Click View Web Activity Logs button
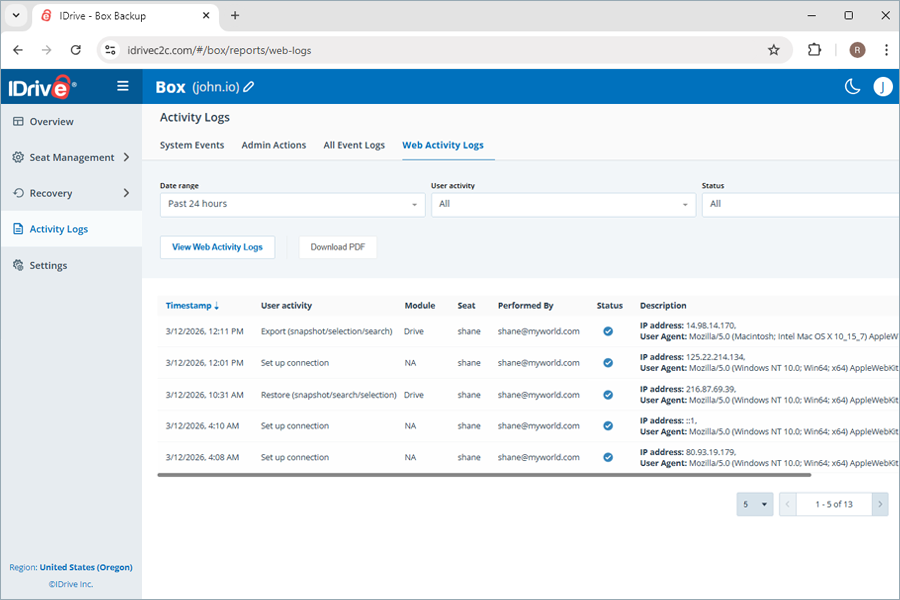This screenshot has width=900, height=600. [x=217, y=247]
